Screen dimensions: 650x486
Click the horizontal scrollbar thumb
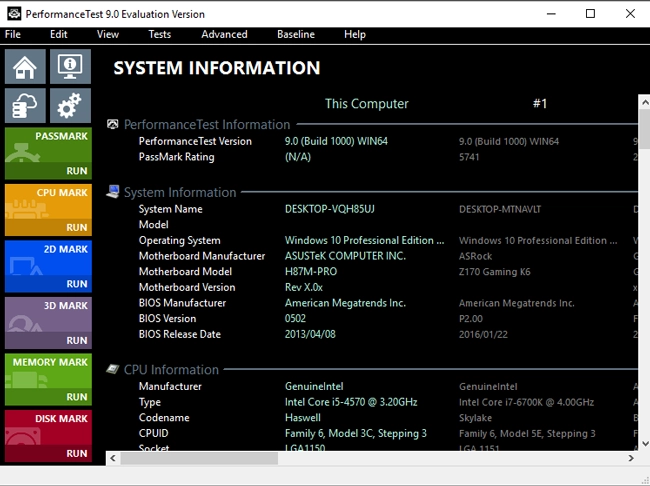tap(199, 458)
